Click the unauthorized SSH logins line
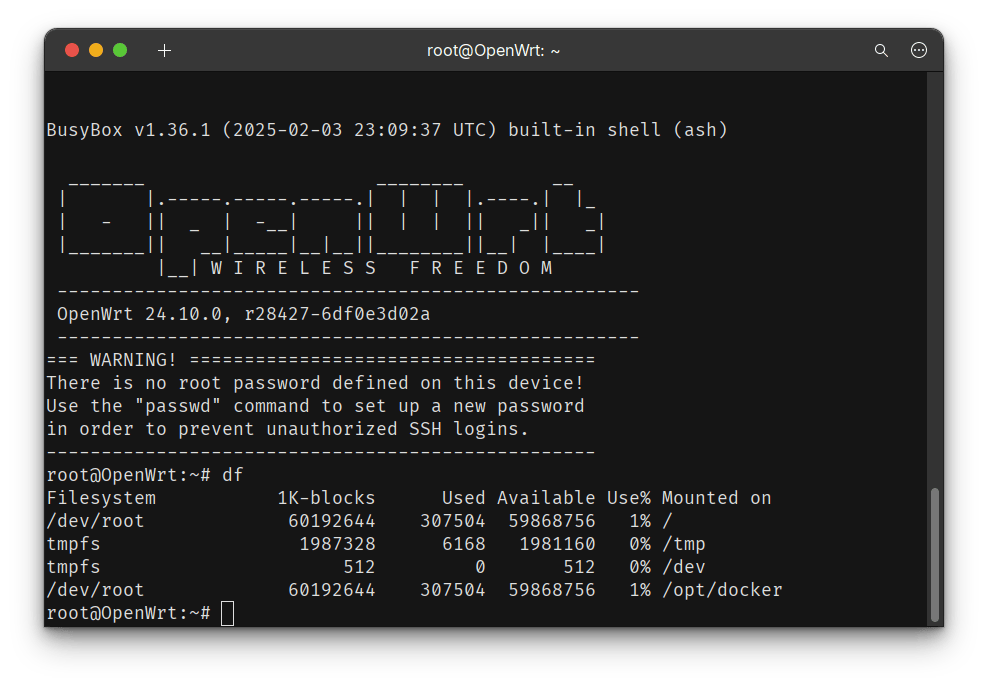 coord(287,429)
